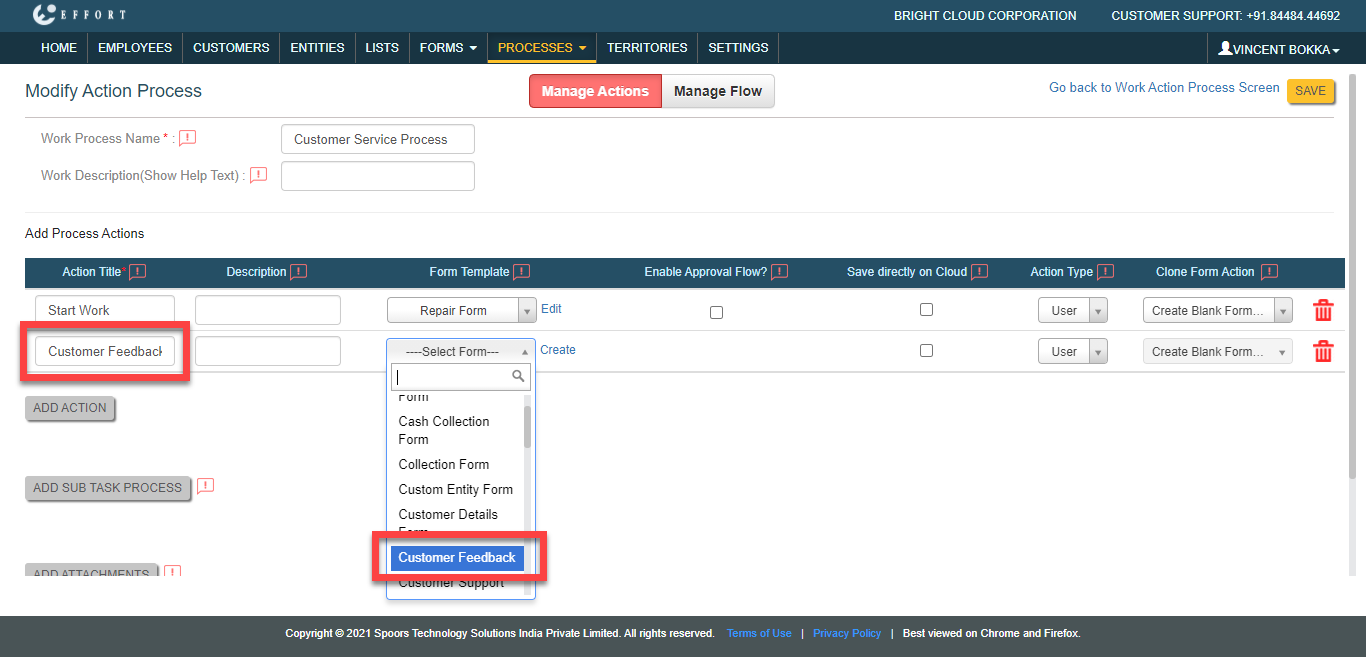
Task: Click help icon in Form Template header
Action: [521, 272]
